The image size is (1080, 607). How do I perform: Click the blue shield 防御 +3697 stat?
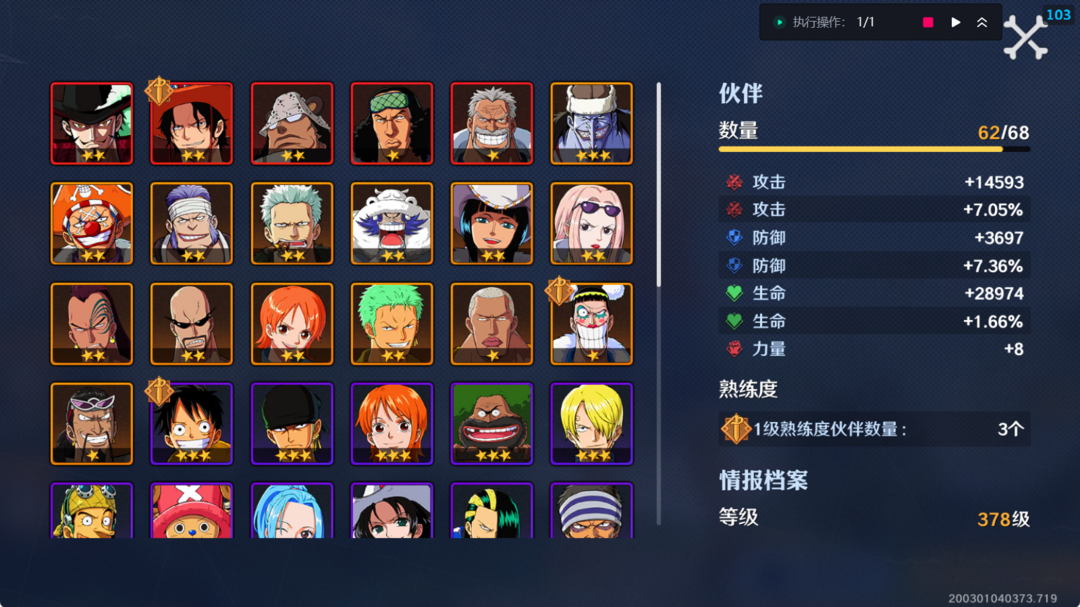click(874, 238)
